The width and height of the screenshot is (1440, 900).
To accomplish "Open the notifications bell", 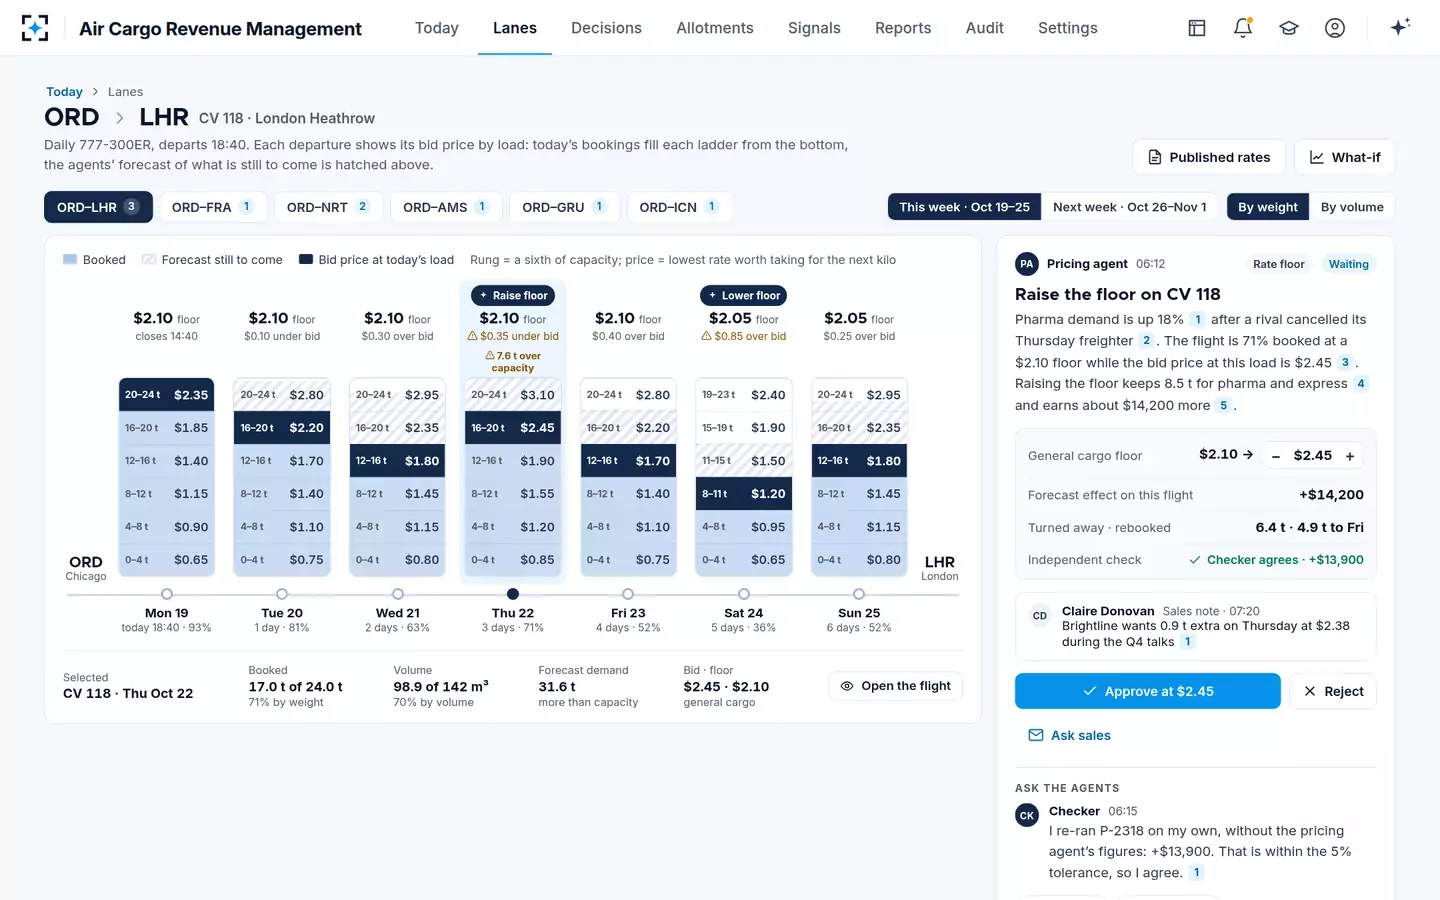I will [1243, 28].
